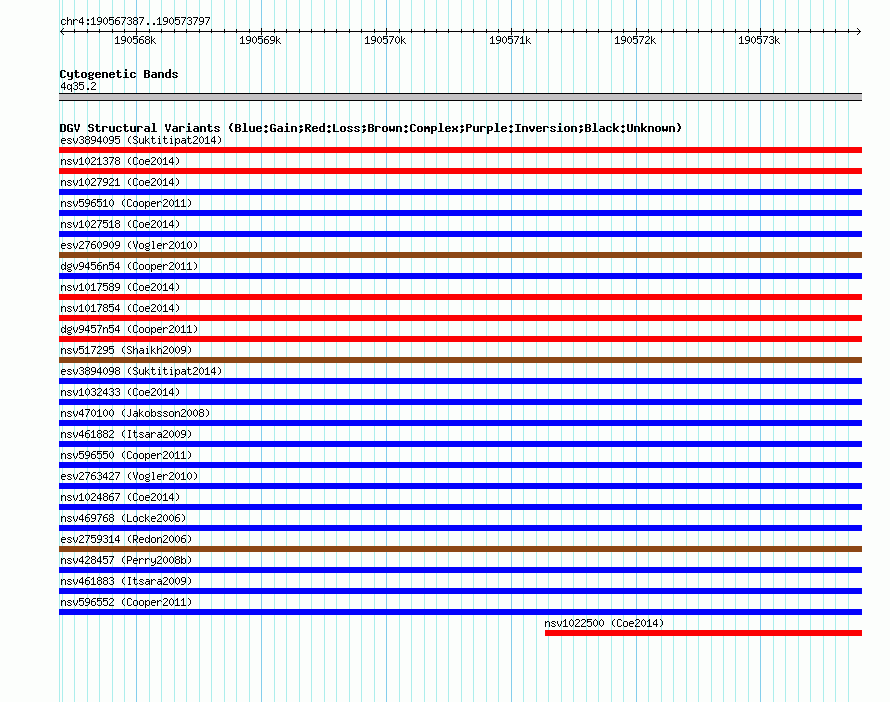Select the red bar under dgv9457n54
The width and height of the screenshot is (890, 702).
point(460,339)
